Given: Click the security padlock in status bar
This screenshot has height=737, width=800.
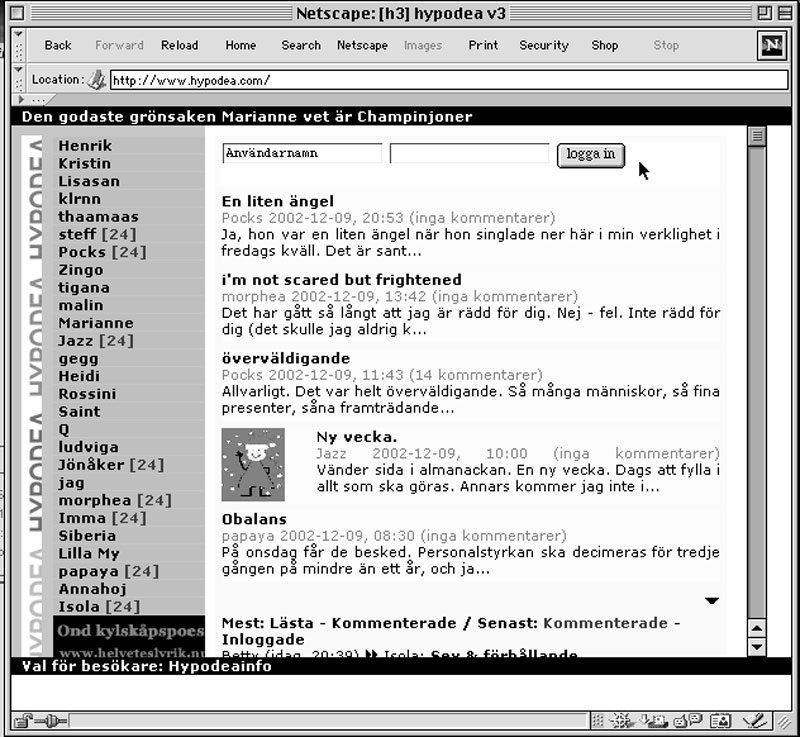Looking at the screenshot, I should [x=24, y=720].
